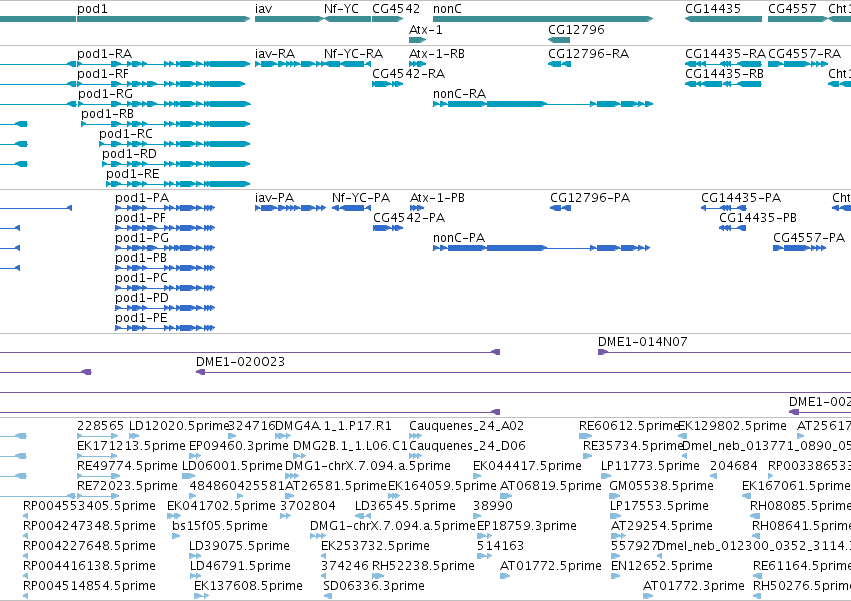Open protein Nf-YC-PA

click(361, 198)
